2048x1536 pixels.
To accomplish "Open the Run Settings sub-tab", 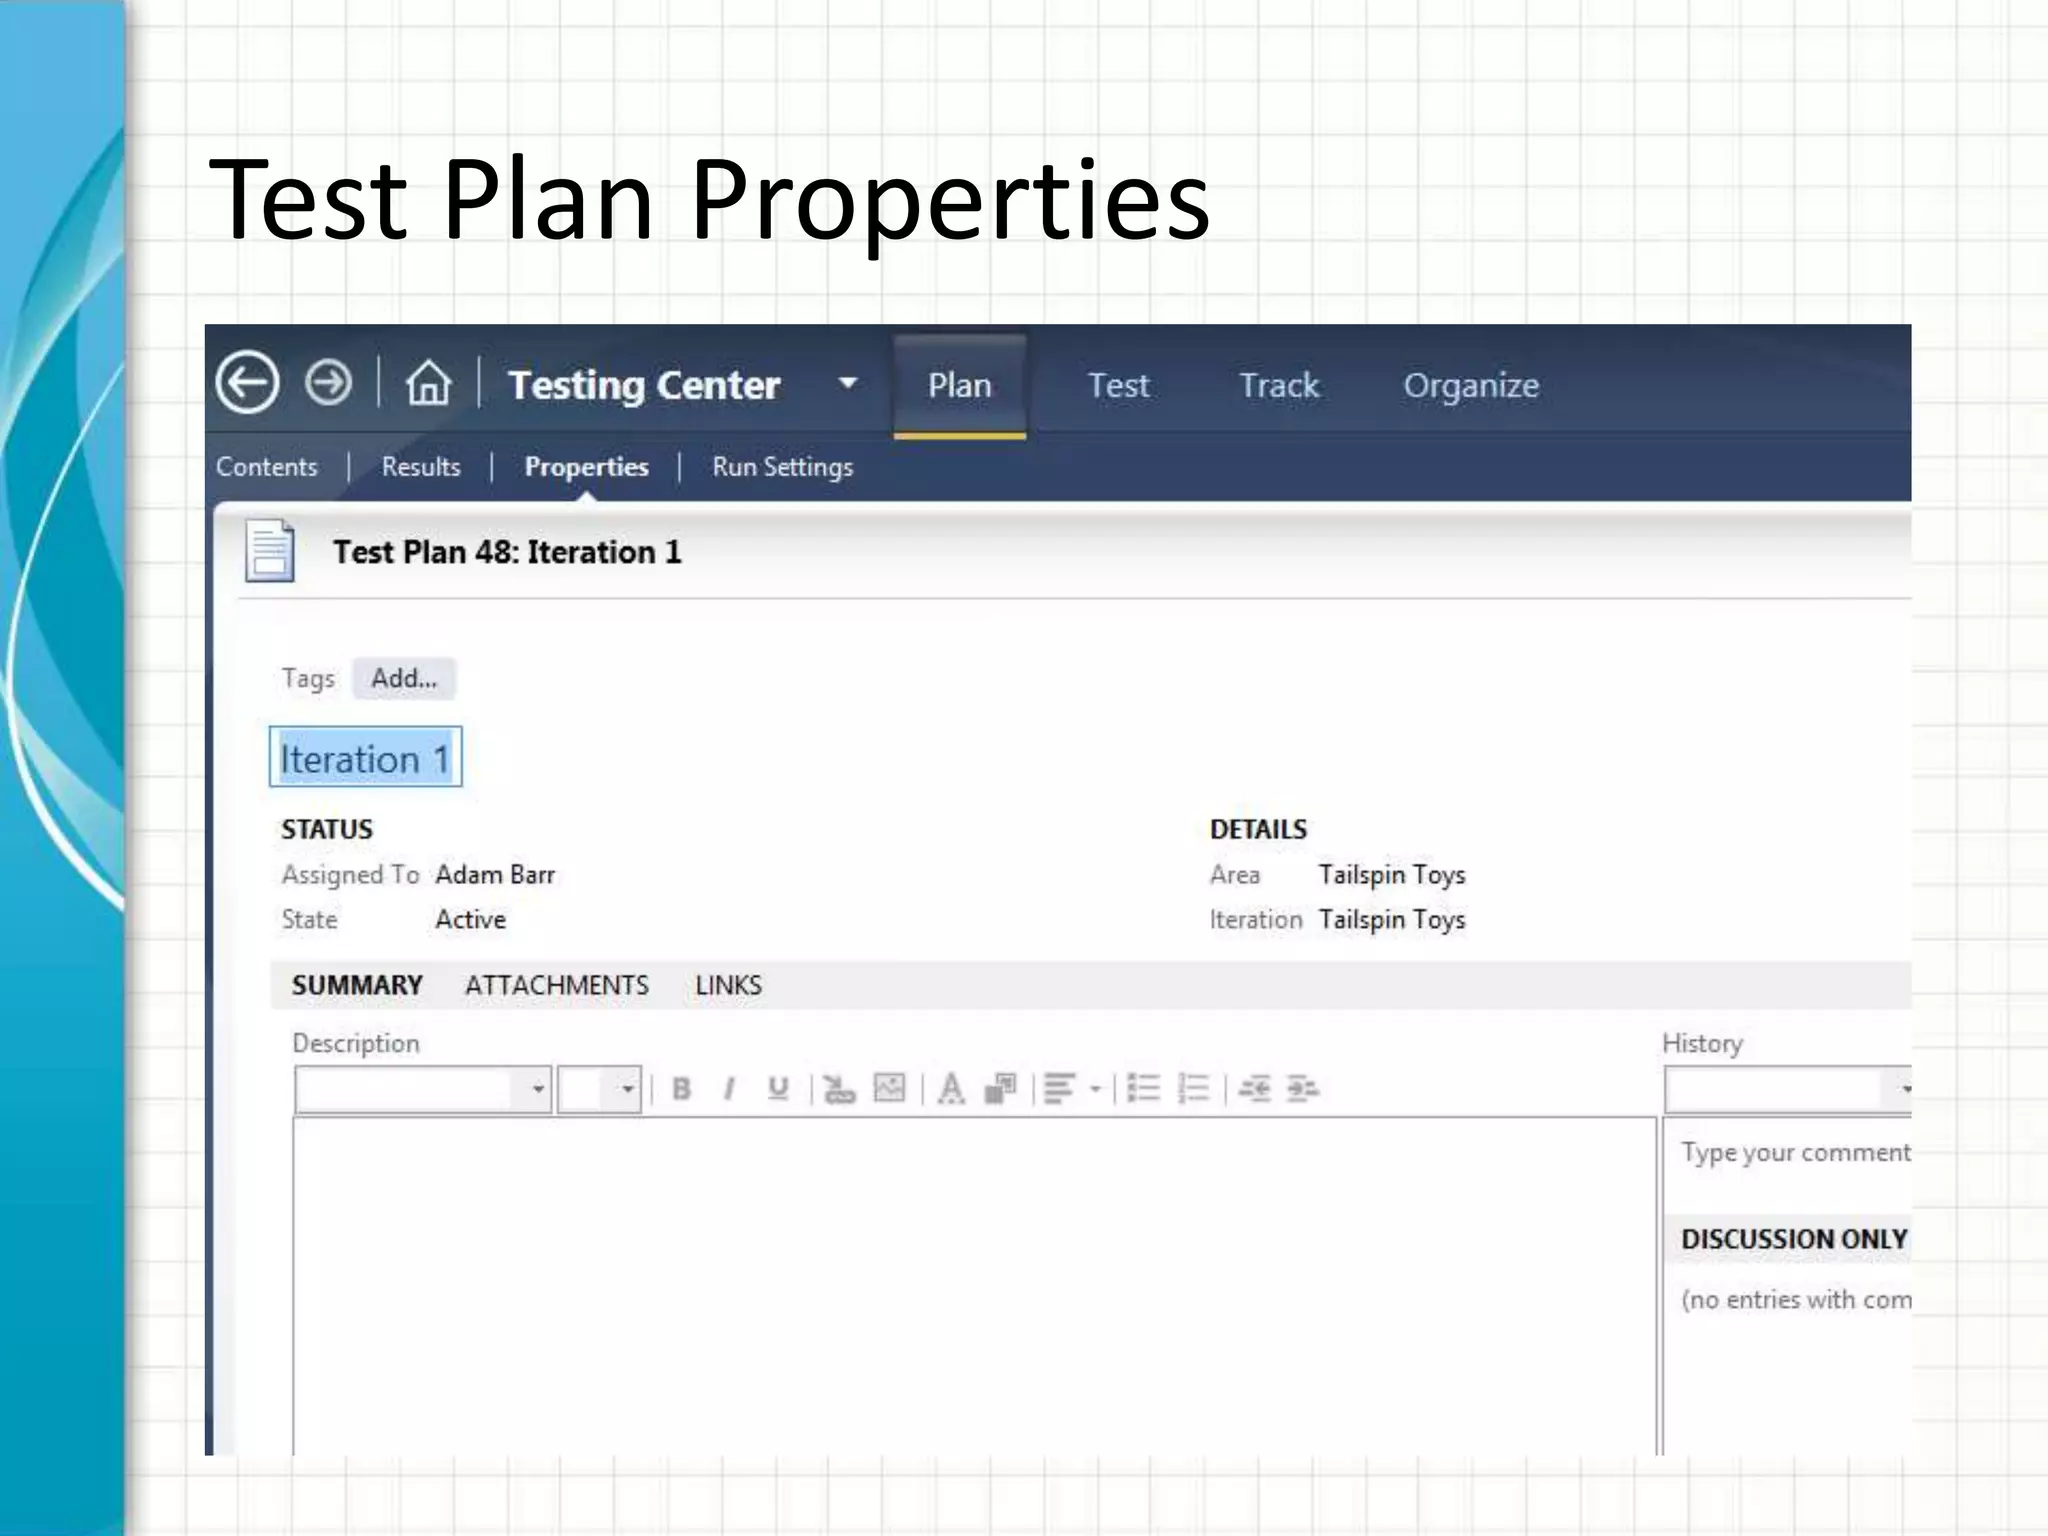I will (x=782, y=467).
